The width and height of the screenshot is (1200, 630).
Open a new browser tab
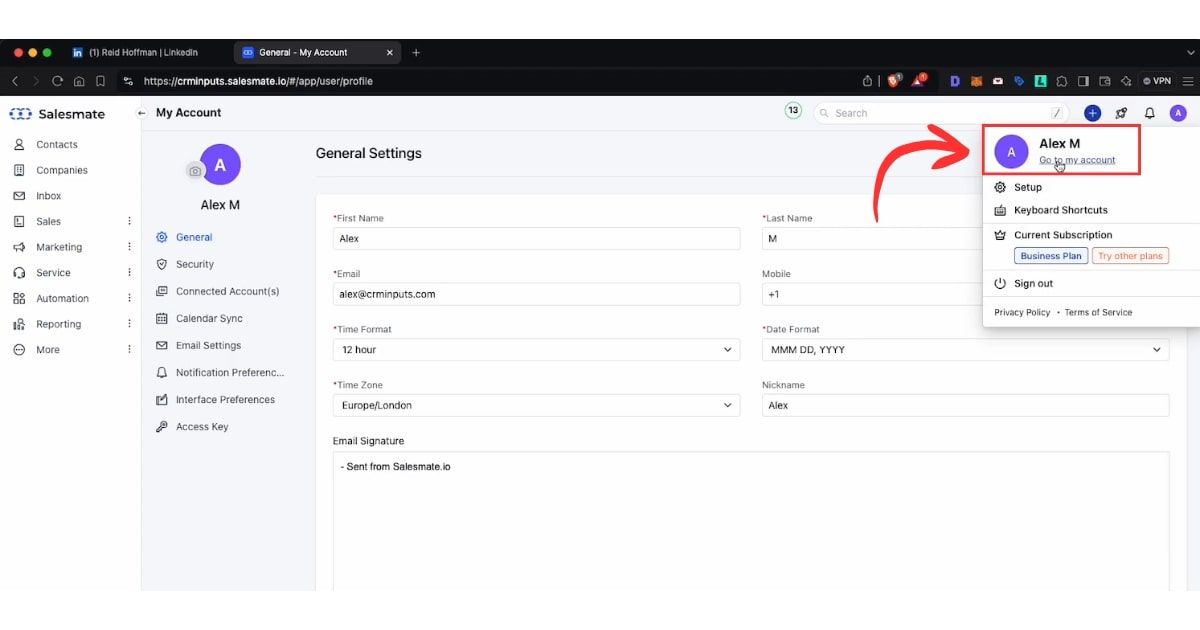pyautogui.click(x=416, y=53)
